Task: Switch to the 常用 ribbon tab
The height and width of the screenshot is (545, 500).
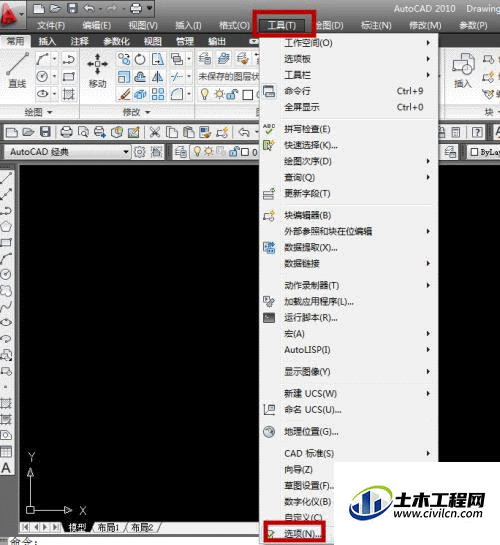Action: tap(15, 41)
